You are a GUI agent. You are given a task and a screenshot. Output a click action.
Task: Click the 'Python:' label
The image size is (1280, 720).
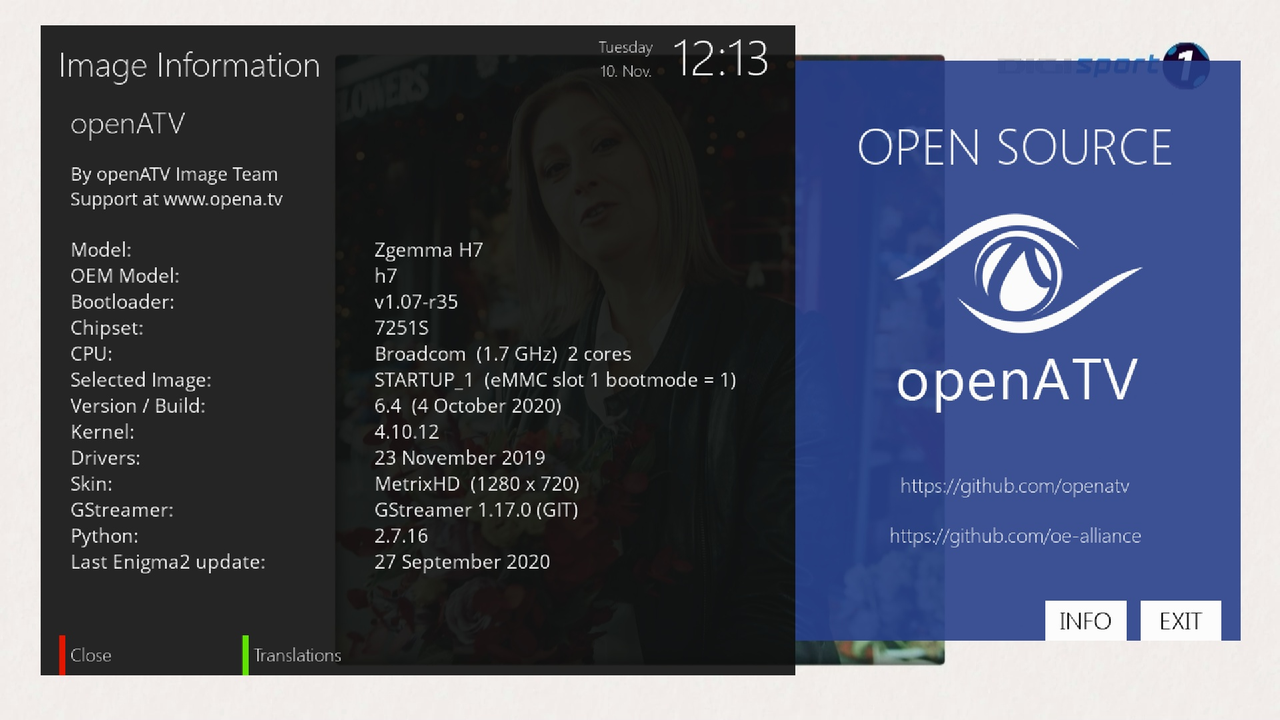tap(104, 536)
